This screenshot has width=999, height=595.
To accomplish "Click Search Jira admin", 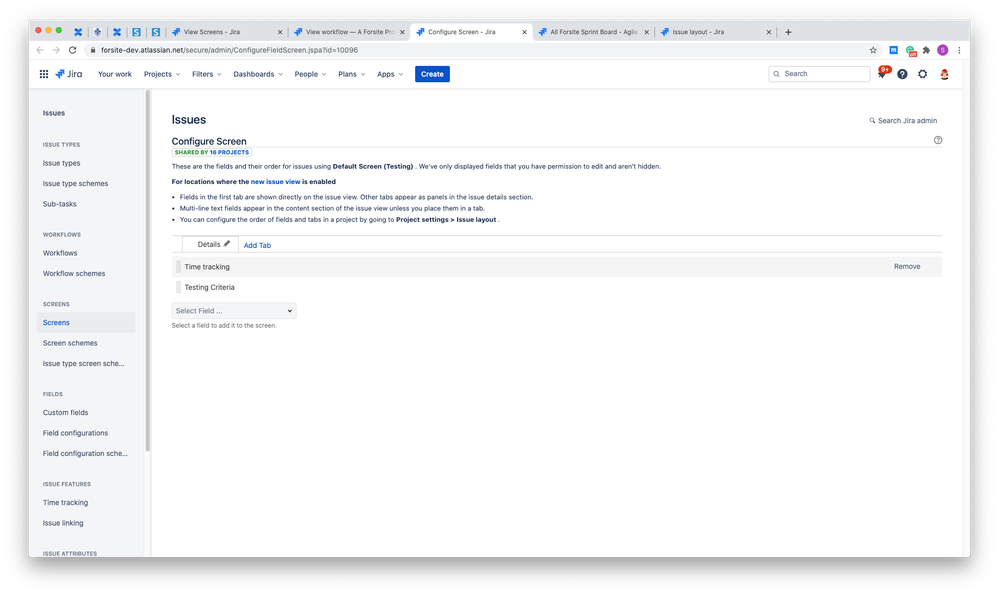I will coord(903,120).
